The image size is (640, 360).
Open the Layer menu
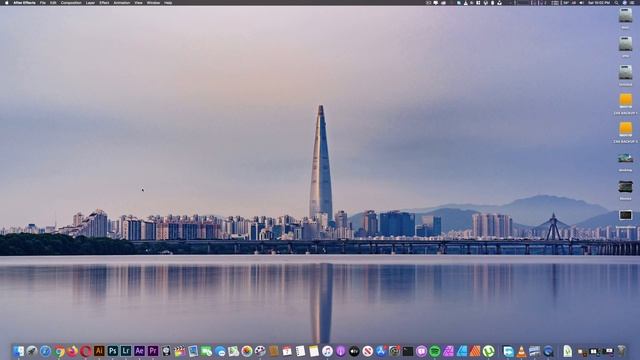pos(90,2)
